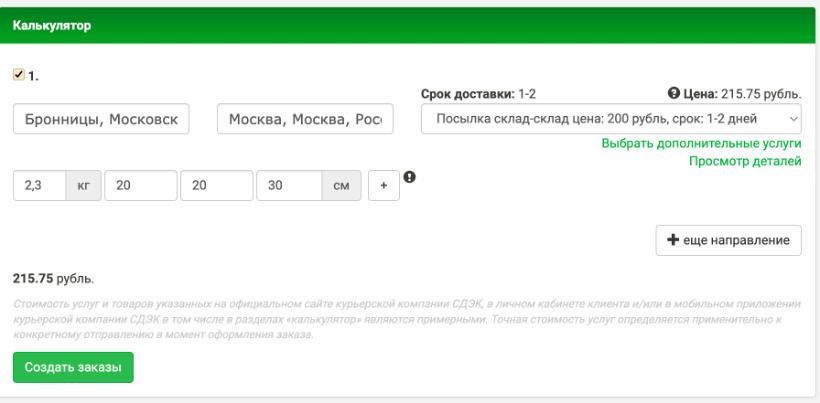The image size is (820, 403).
Task: Click the кг unit label
Action: click(x=83, y=186)
